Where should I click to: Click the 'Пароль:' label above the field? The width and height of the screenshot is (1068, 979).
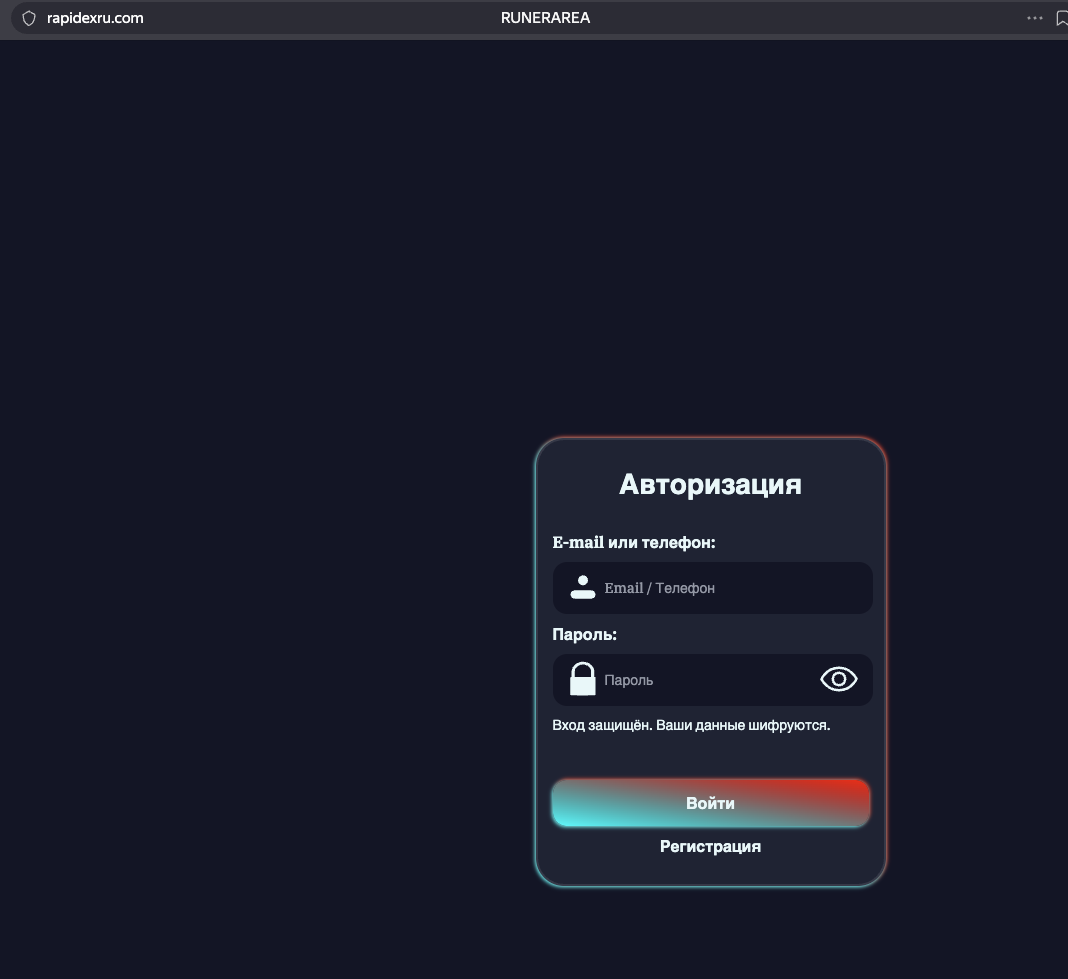[584, 635]
